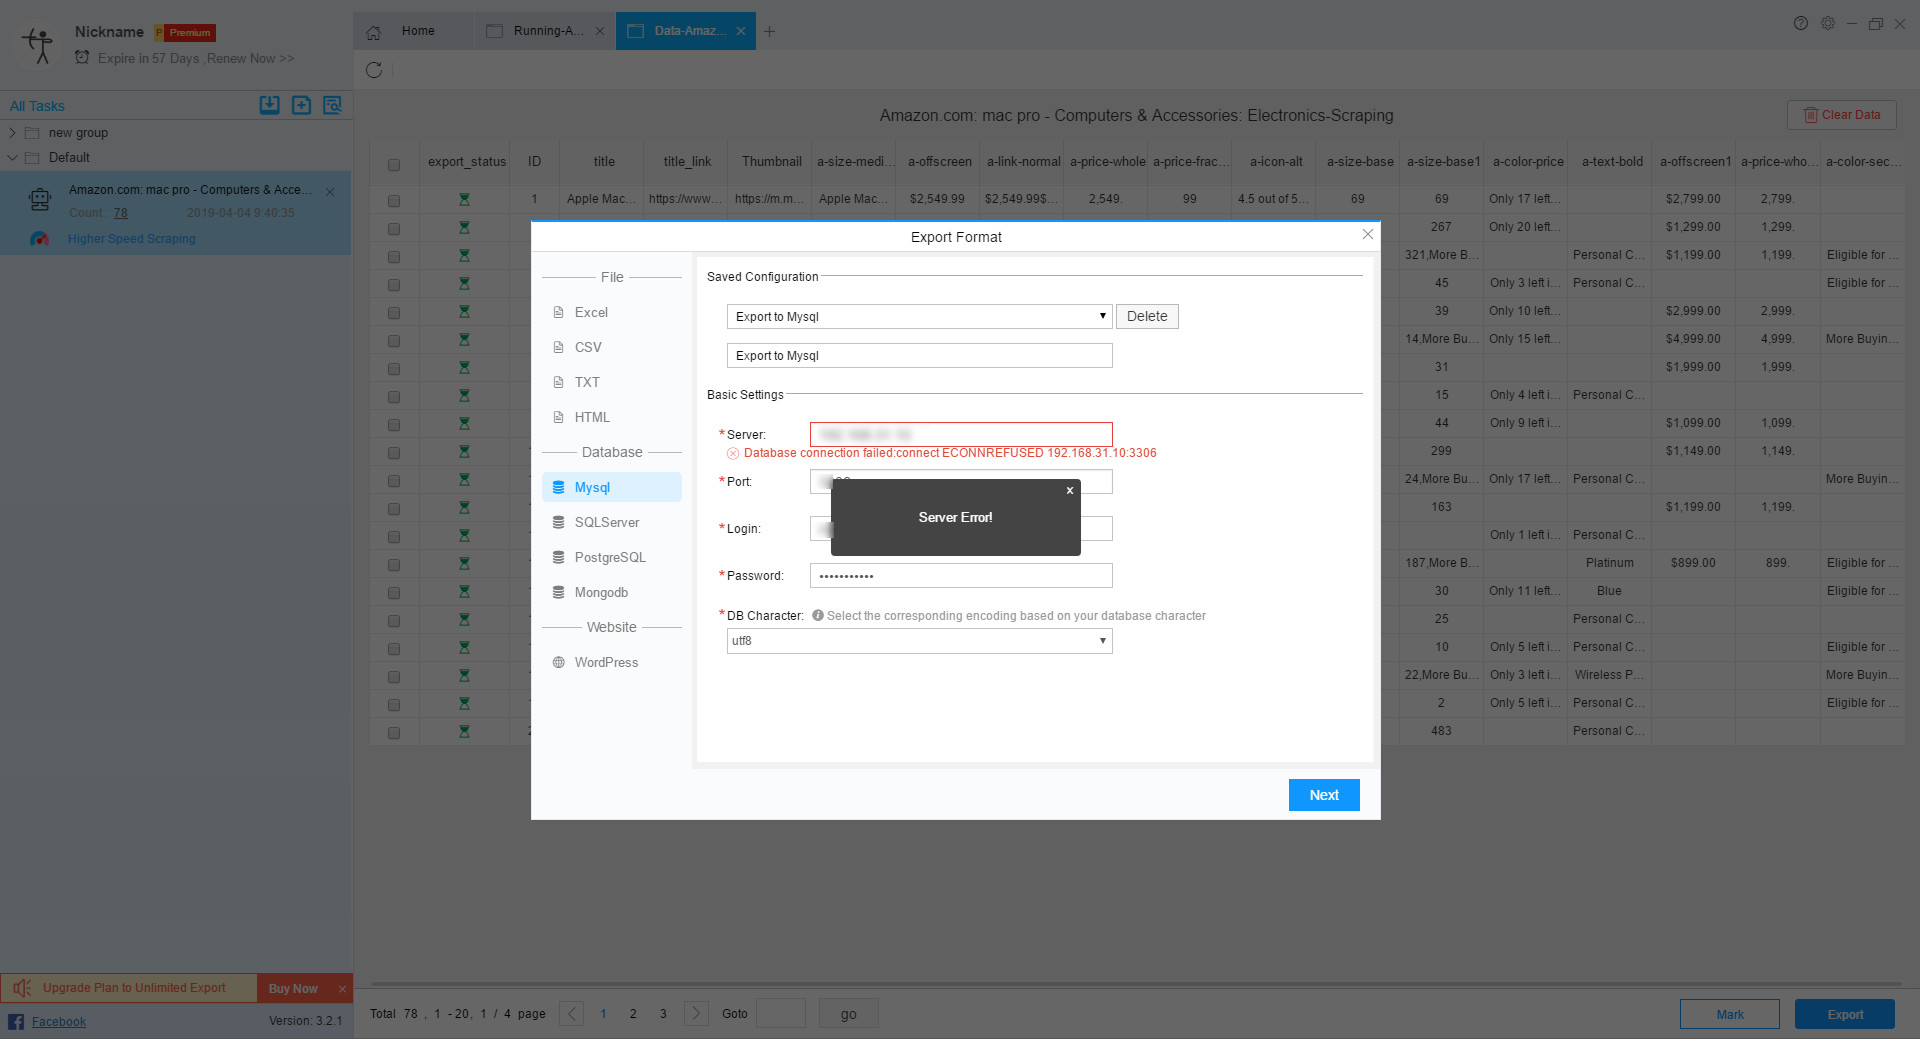Click Buy Now in upgrade banner
Image resolution: width=1920 pixels, height=1039 pixels.
(293, 989)
